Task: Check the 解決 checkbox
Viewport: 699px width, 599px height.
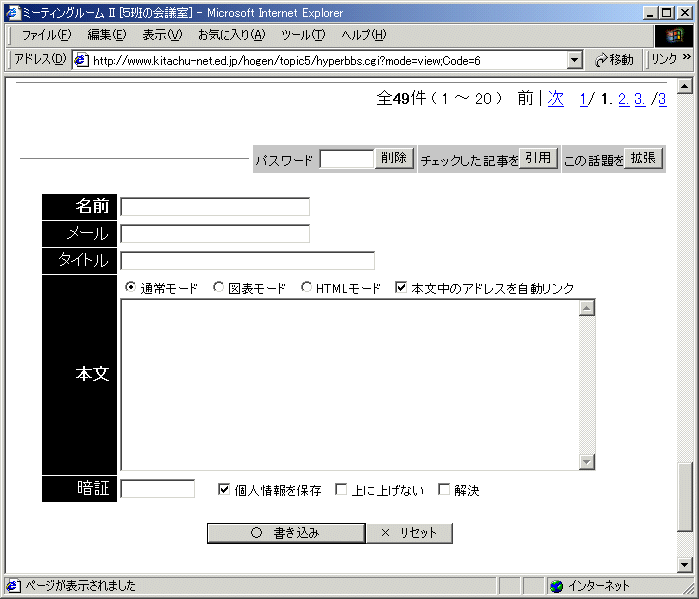Action: [x=444, y=489]
